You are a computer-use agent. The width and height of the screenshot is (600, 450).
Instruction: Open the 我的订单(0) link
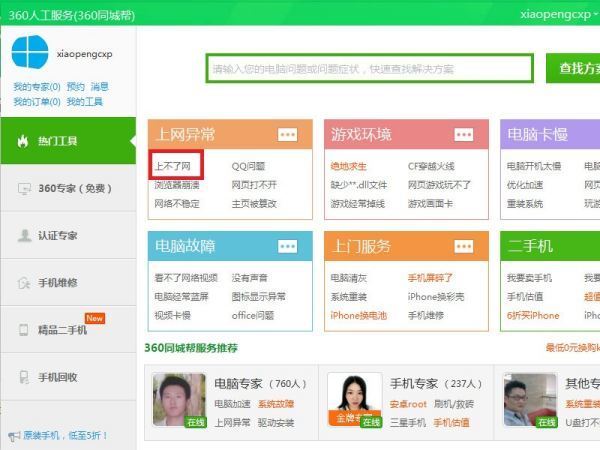[x=37, y=102]
